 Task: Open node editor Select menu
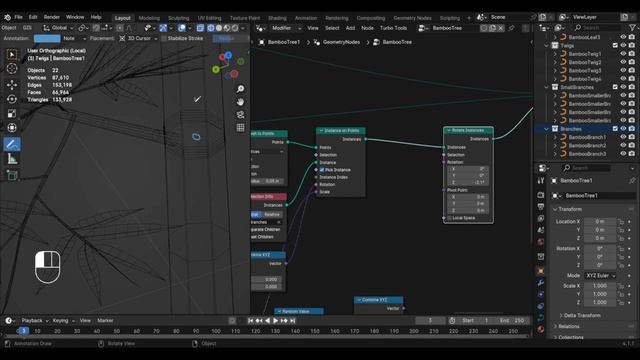[x=332, y=28]
